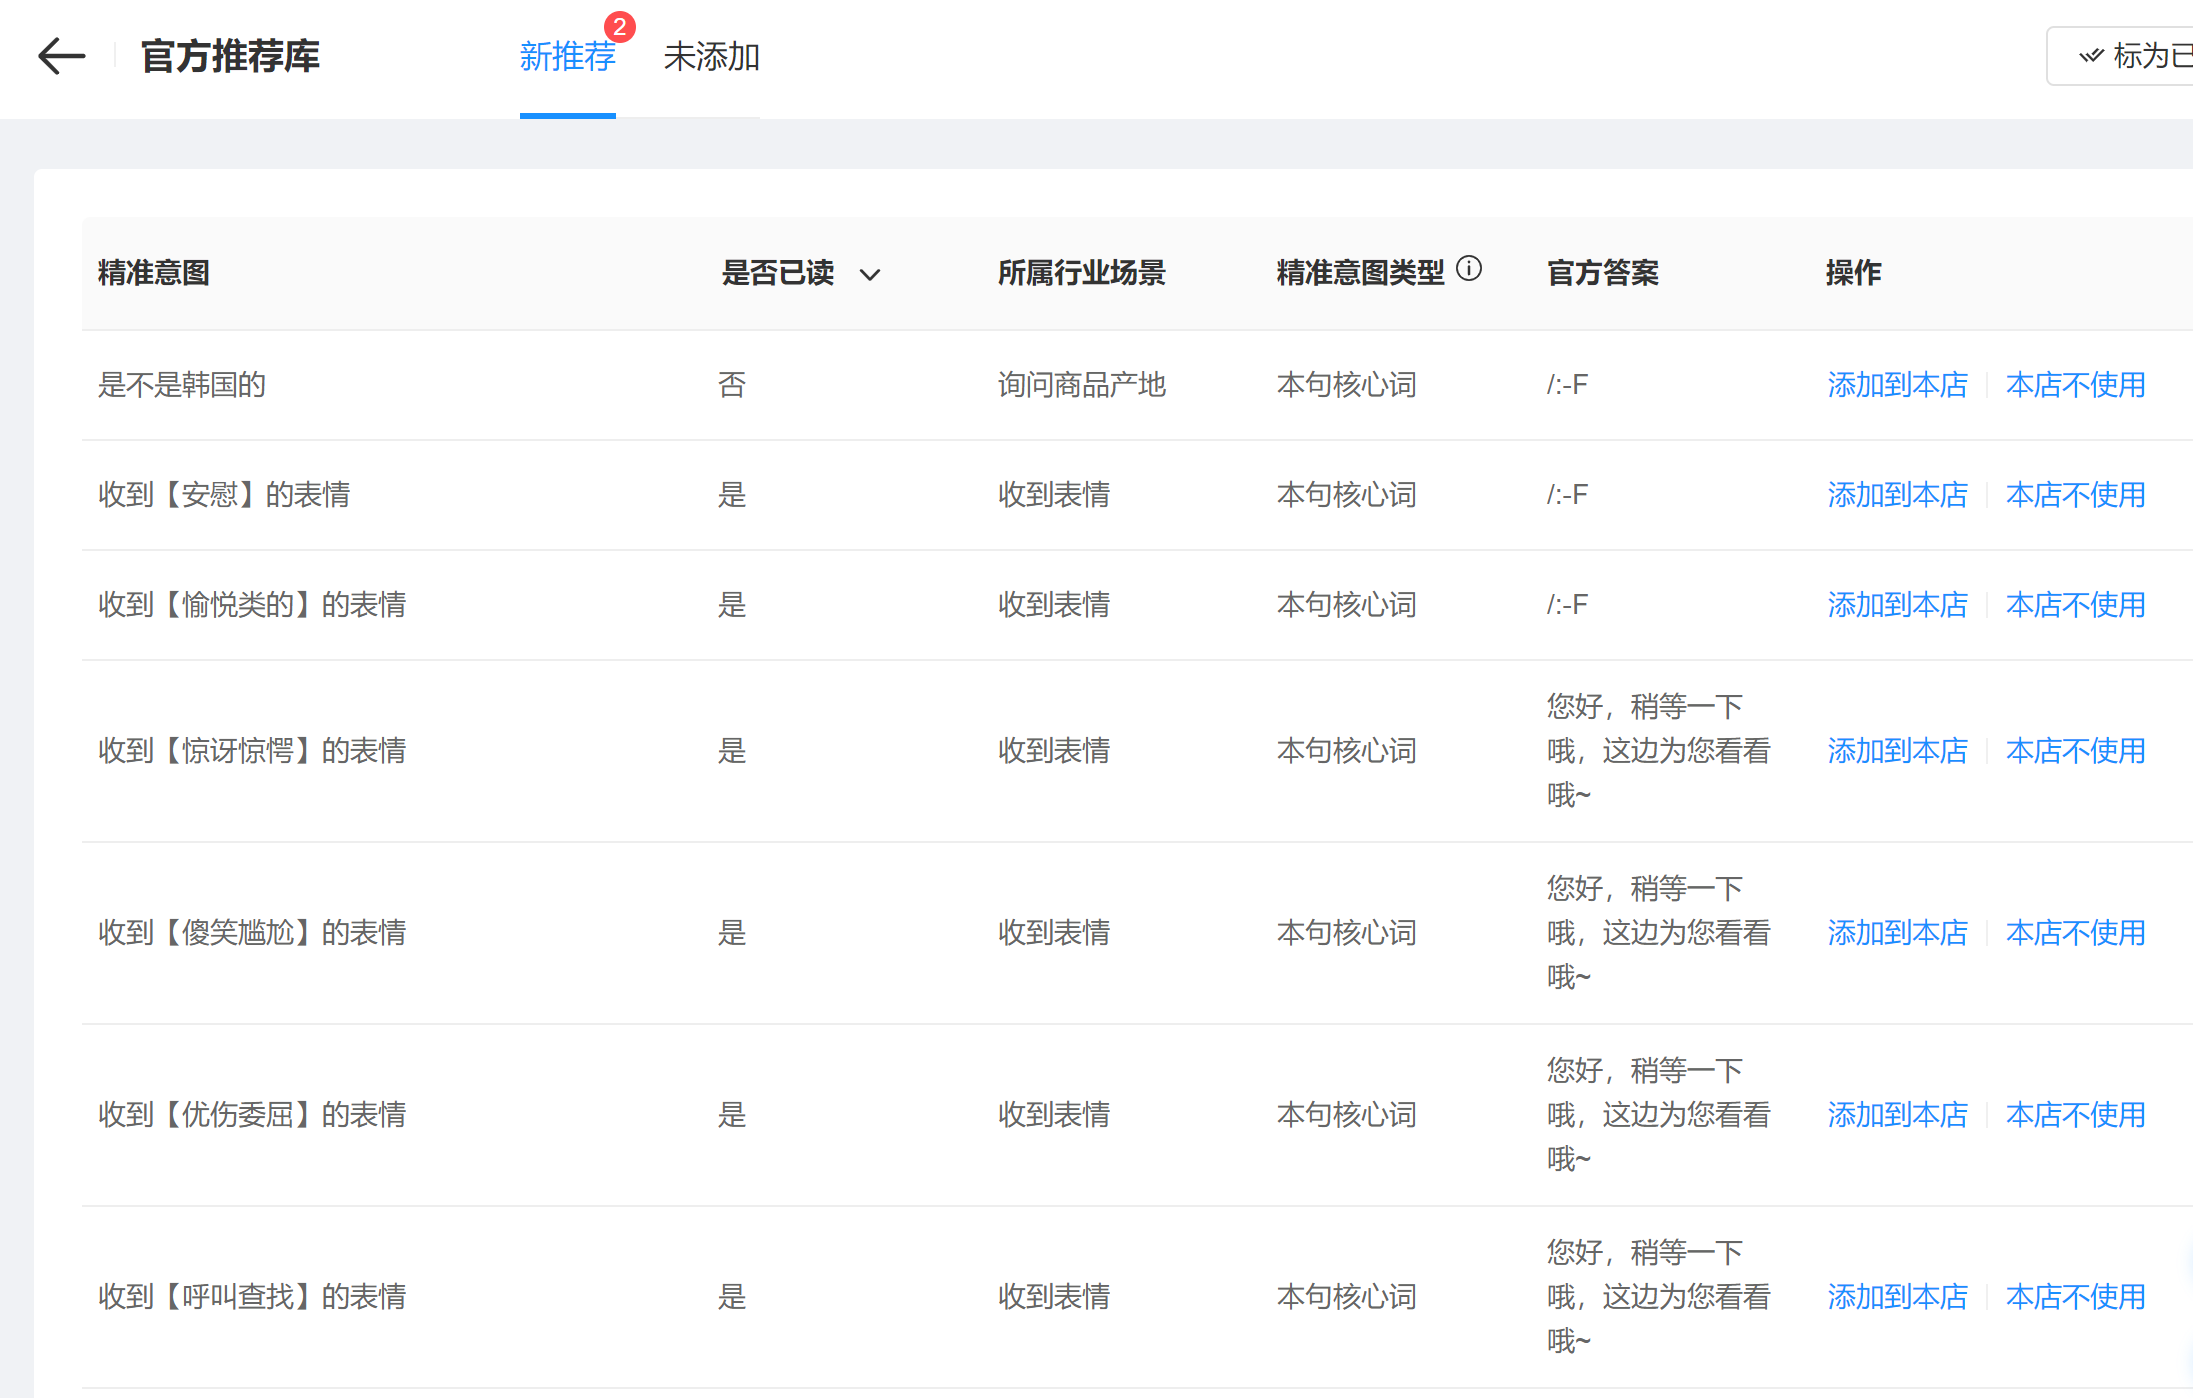
Task: Click /:-F answer in 是不是韩国的 row
Action: point(1567,385)
